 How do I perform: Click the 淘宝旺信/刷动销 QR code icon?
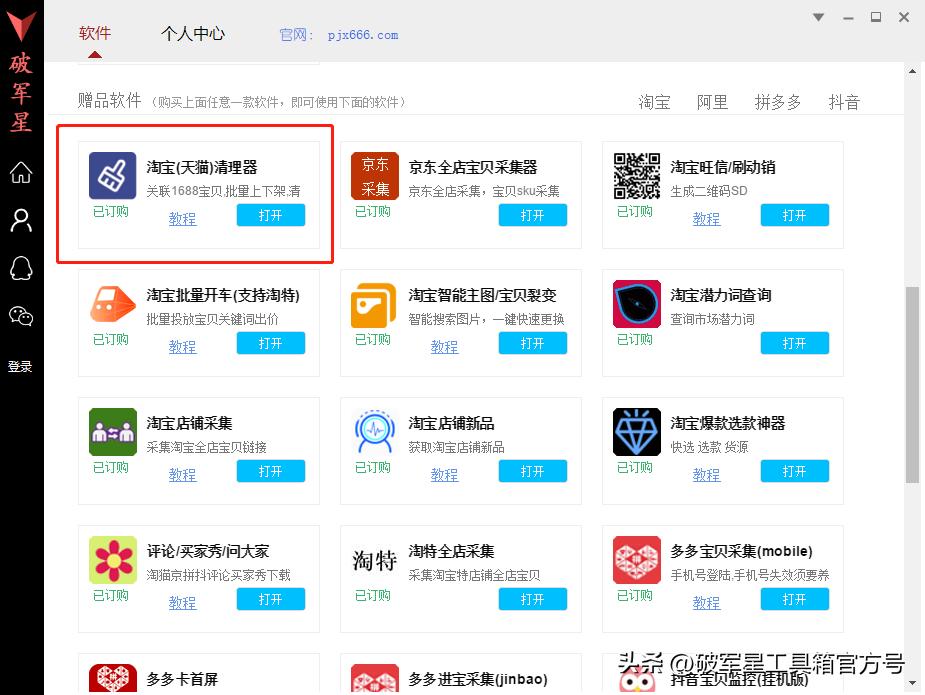(636, 176)
